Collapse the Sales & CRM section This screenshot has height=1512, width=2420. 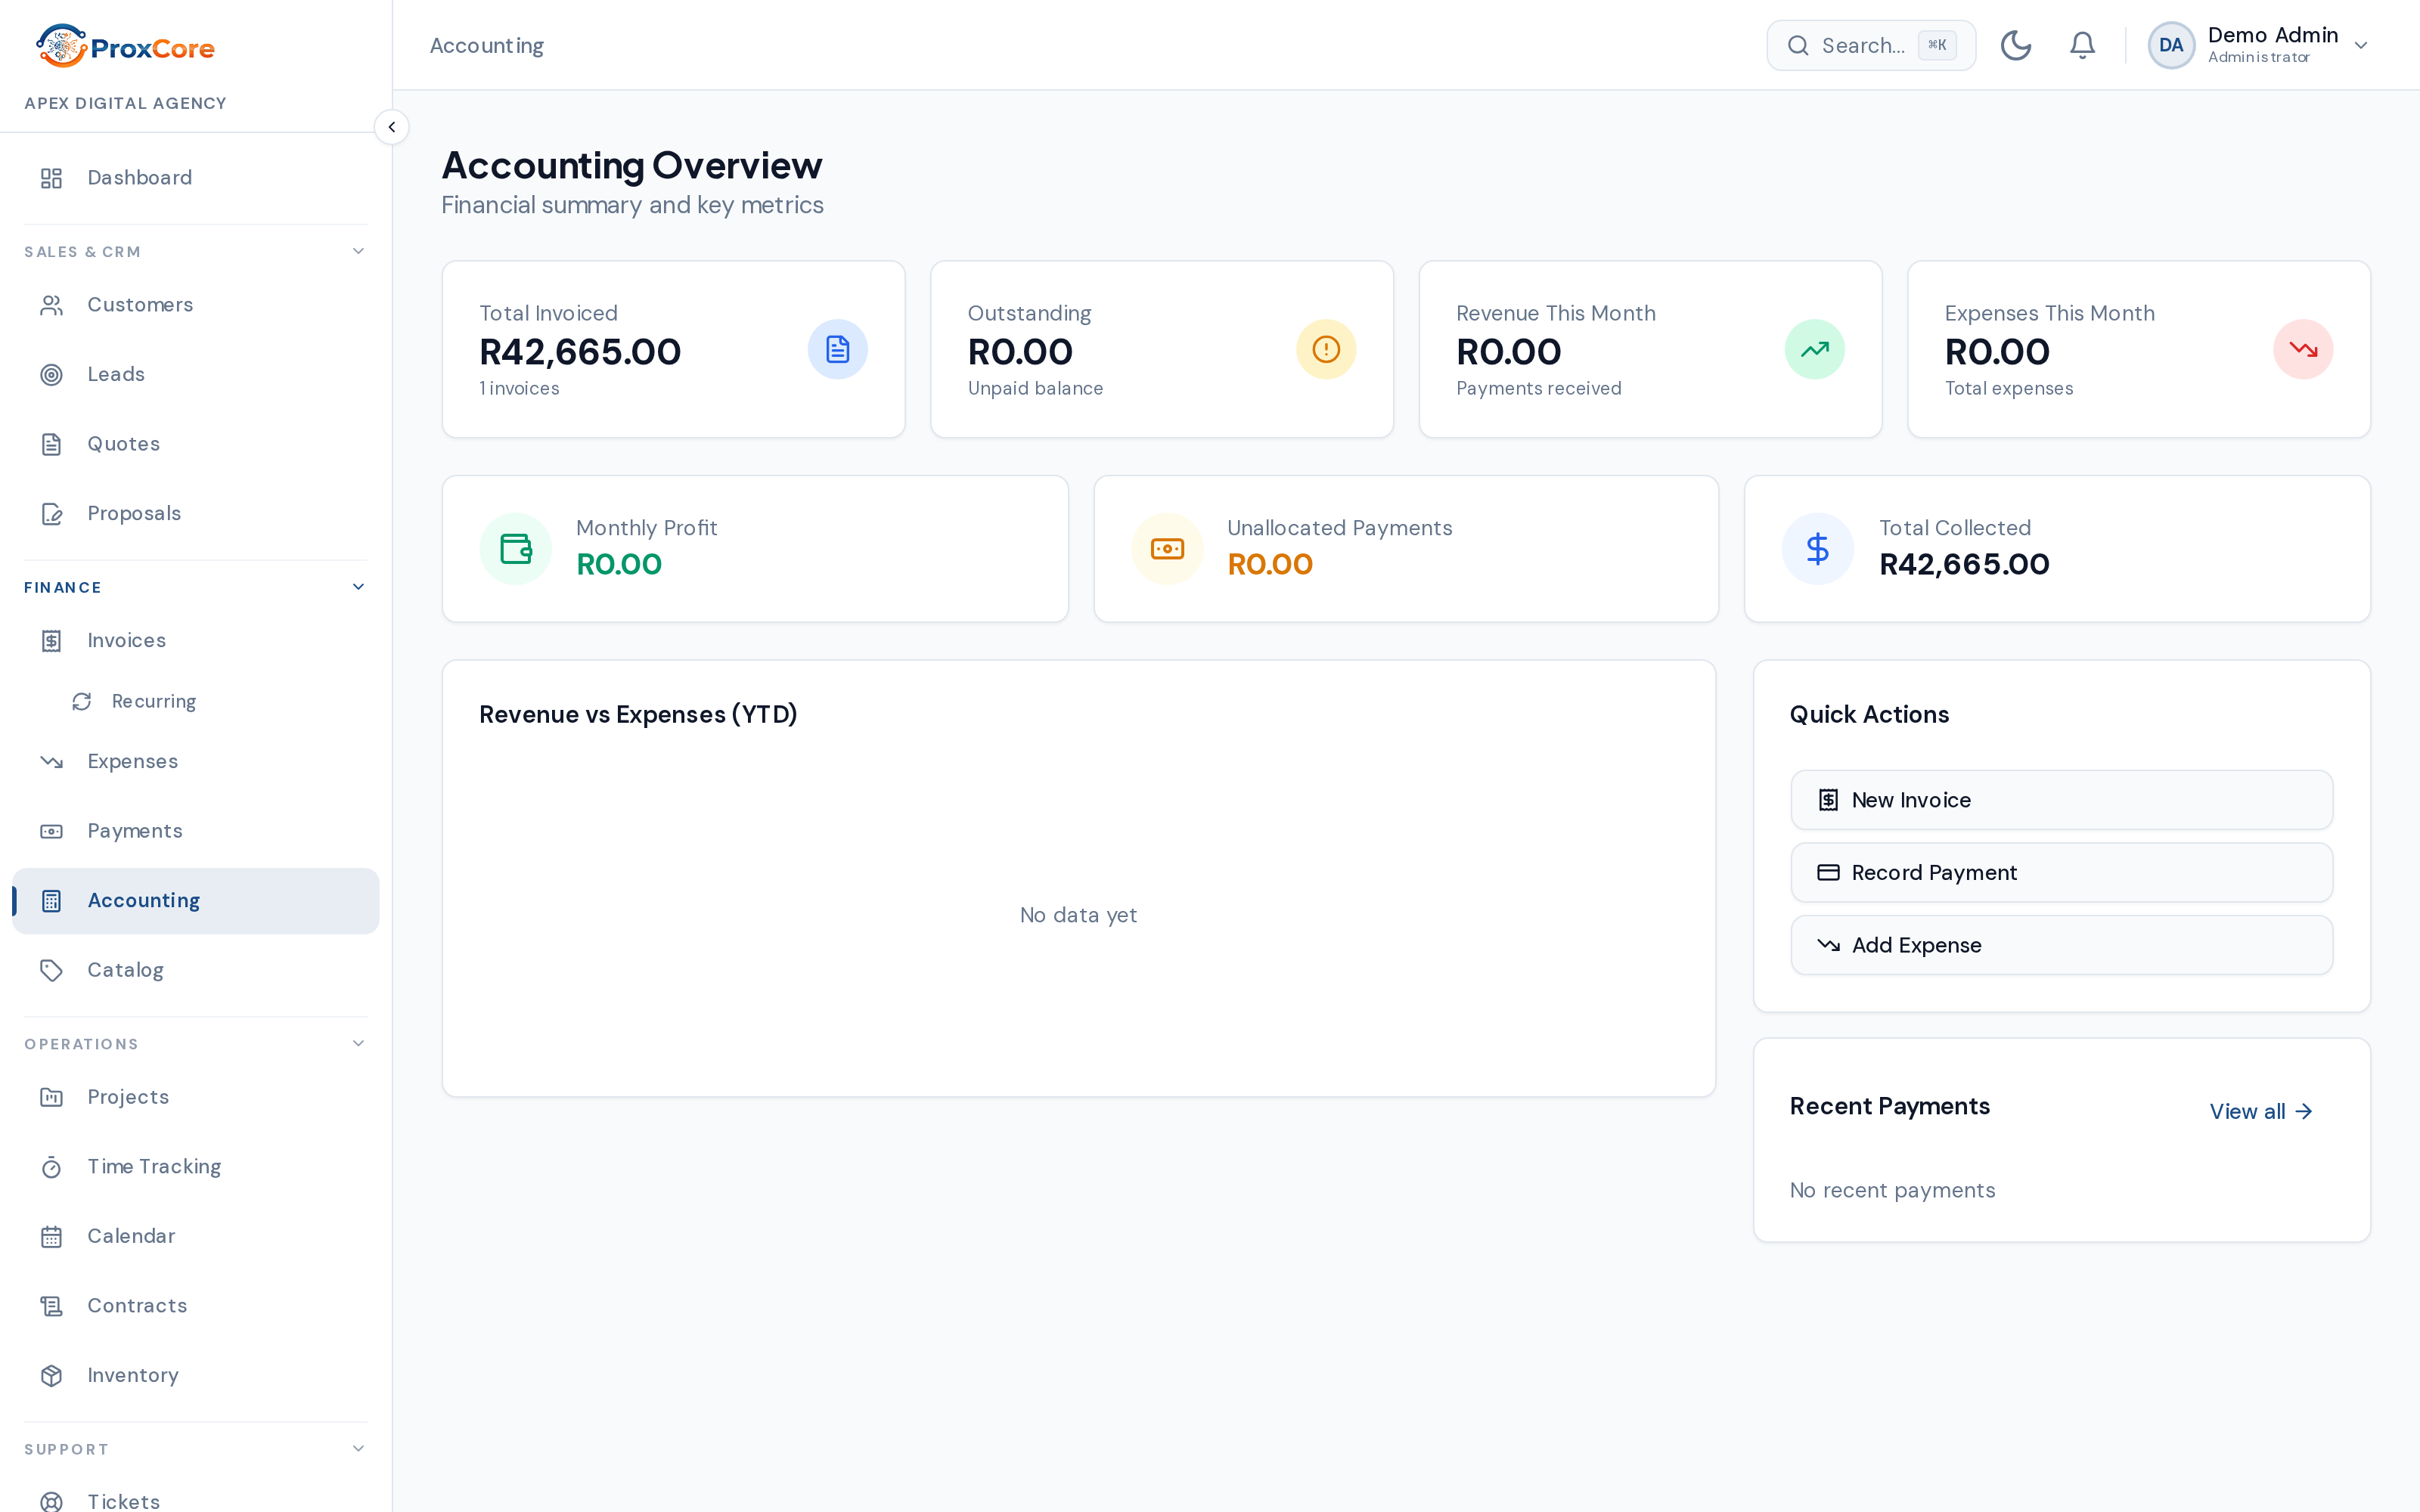pyautogui.click(x=196, y=252)
